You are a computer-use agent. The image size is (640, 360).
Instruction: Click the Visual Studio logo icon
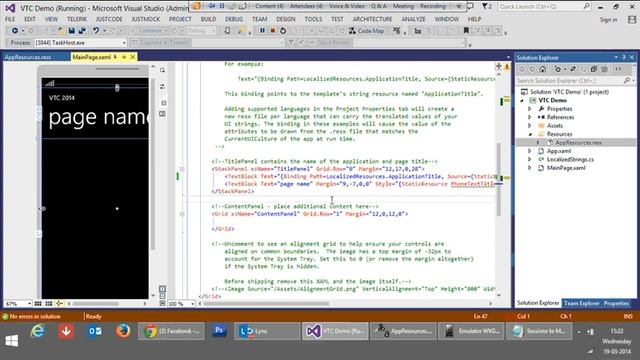click(x=10, y=8)
